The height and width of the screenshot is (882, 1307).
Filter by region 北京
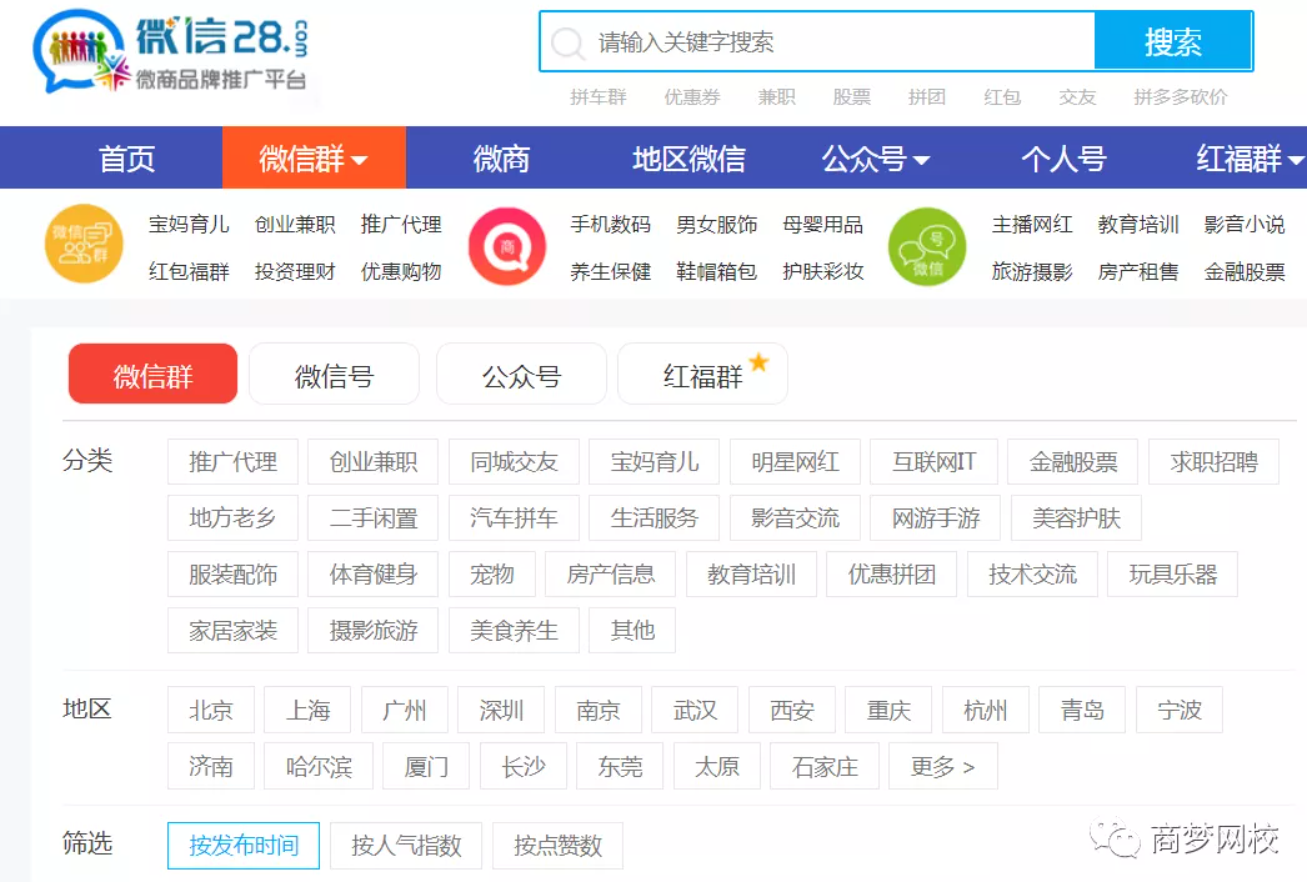[211, 710]
